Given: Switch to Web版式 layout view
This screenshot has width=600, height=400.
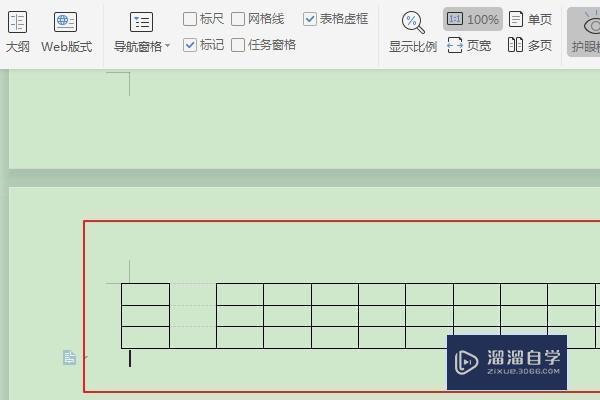Looking at the screenshot, I should pos(66,32).
